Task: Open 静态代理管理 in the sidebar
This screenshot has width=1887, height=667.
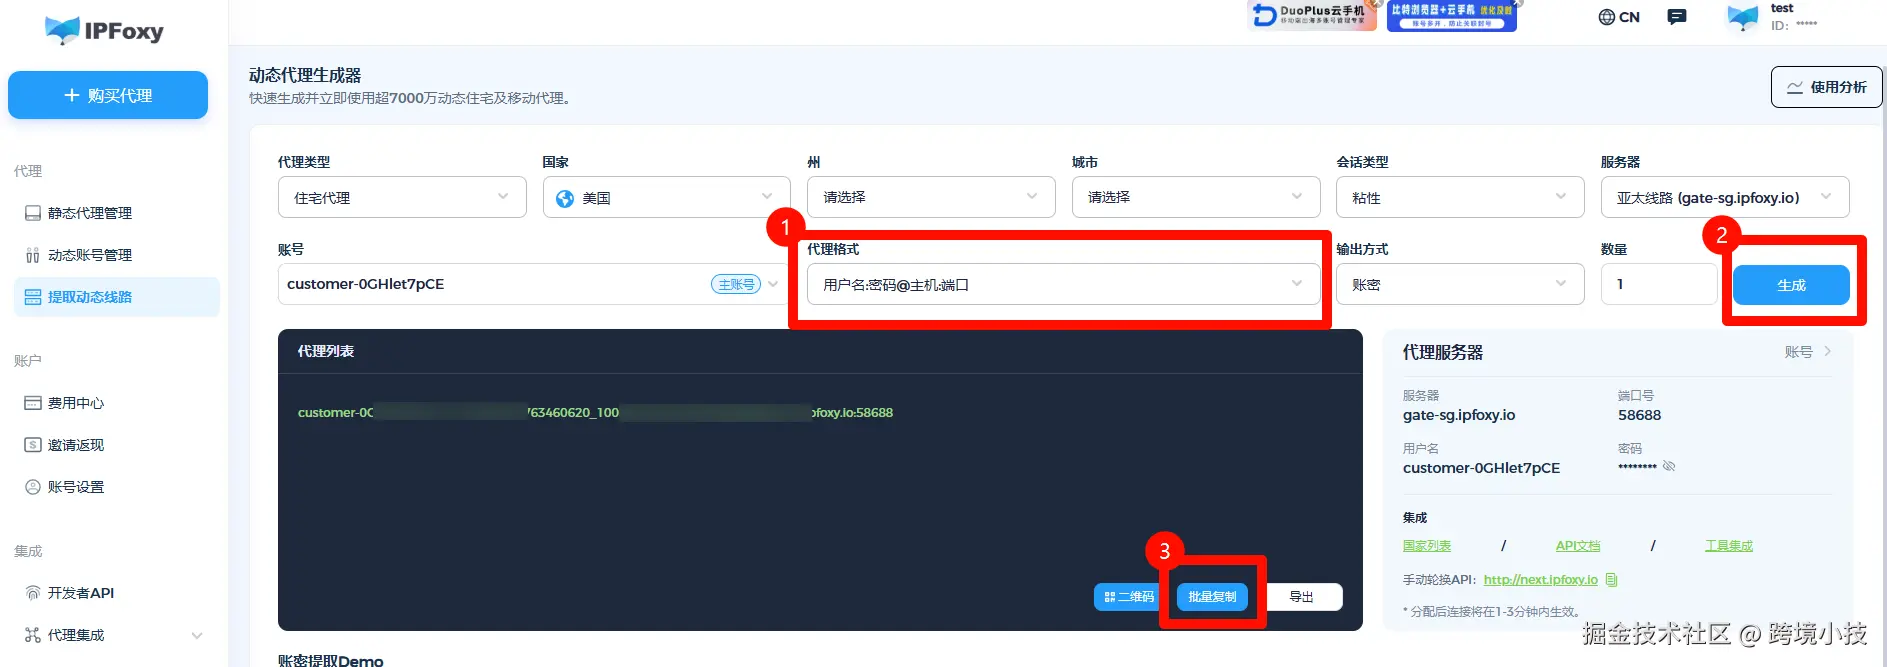Action: (116, 213)
